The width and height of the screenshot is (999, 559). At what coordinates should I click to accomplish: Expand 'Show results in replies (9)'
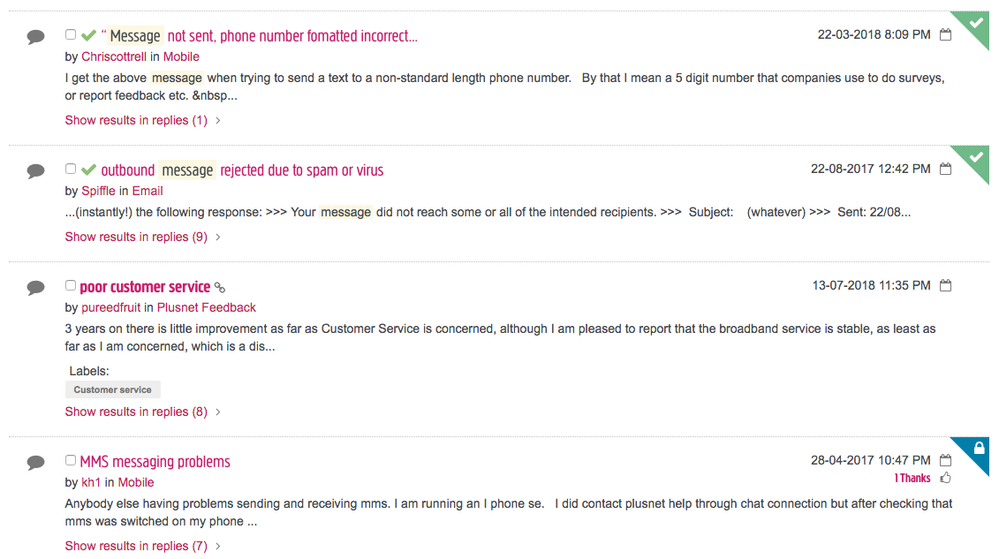click(136, 237)
